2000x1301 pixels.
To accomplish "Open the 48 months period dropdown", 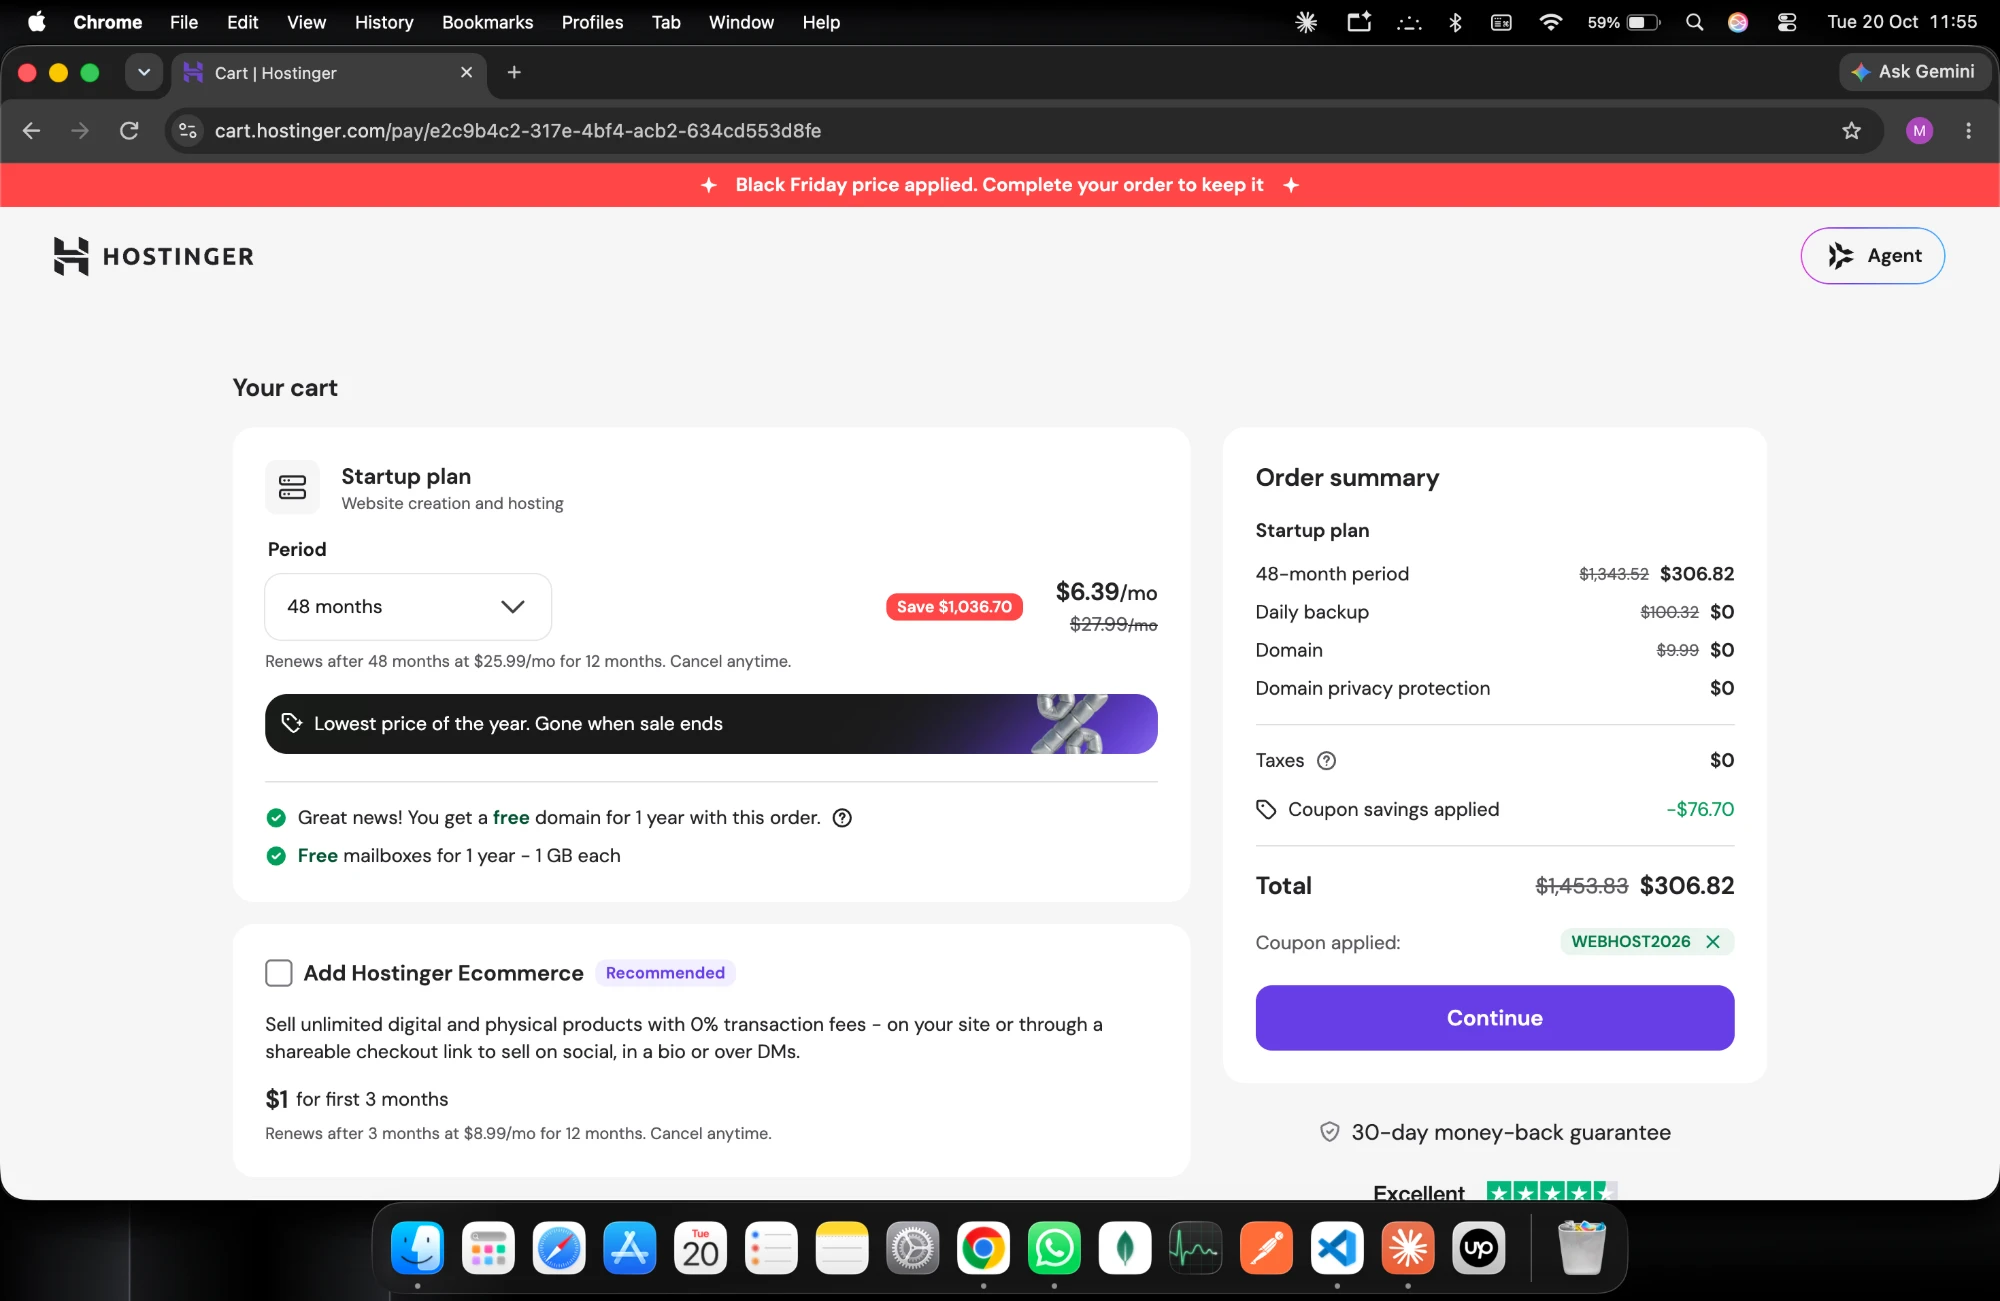I will 408,607.
